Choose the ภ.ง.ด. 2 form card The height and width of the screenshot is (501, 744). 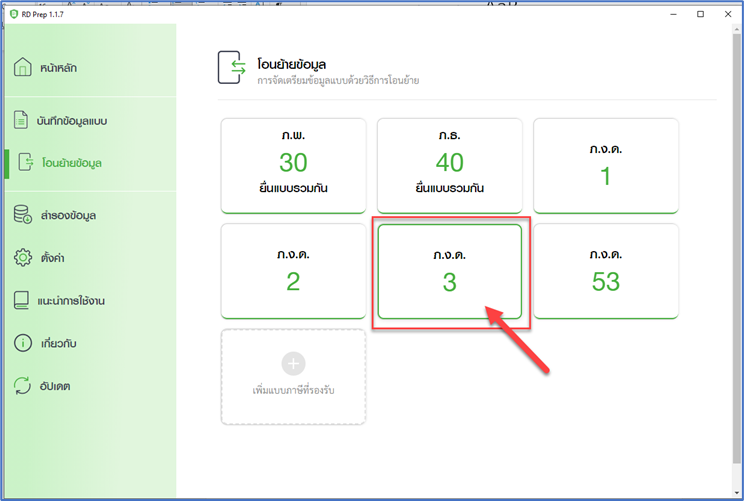(293, 271)
